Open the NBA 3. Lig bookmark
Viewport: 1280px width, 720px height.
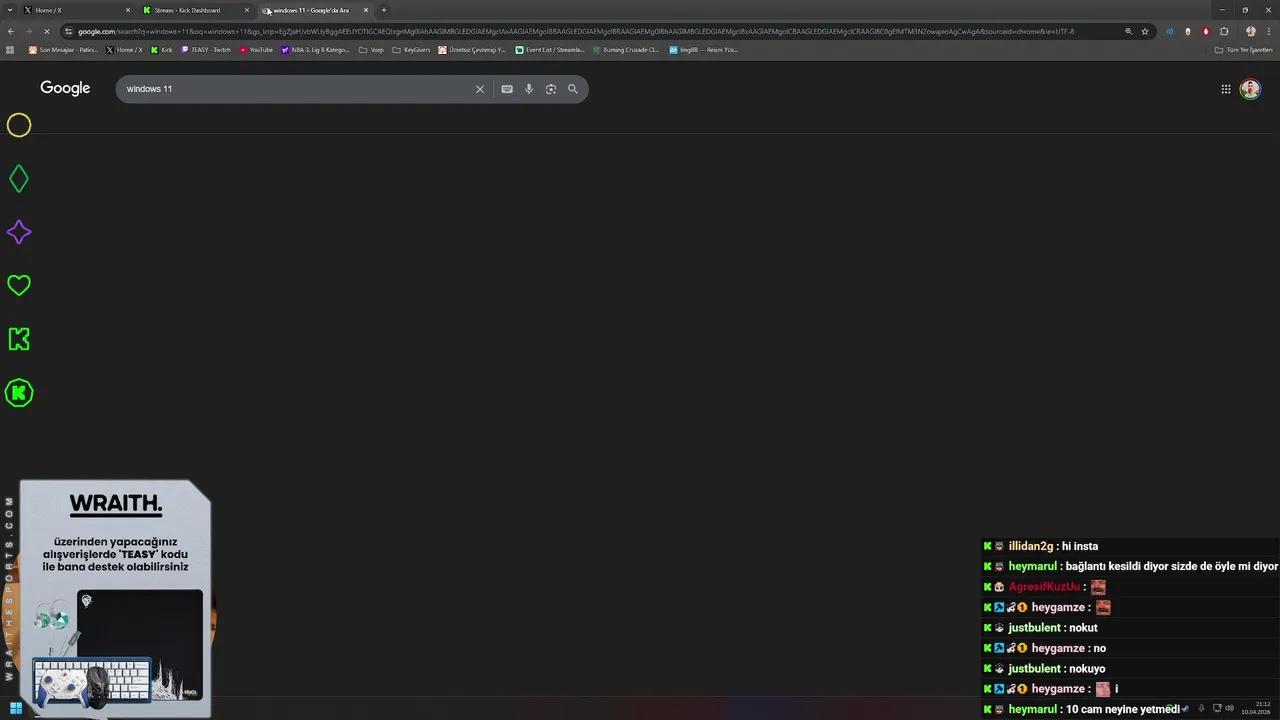point(316,49)
